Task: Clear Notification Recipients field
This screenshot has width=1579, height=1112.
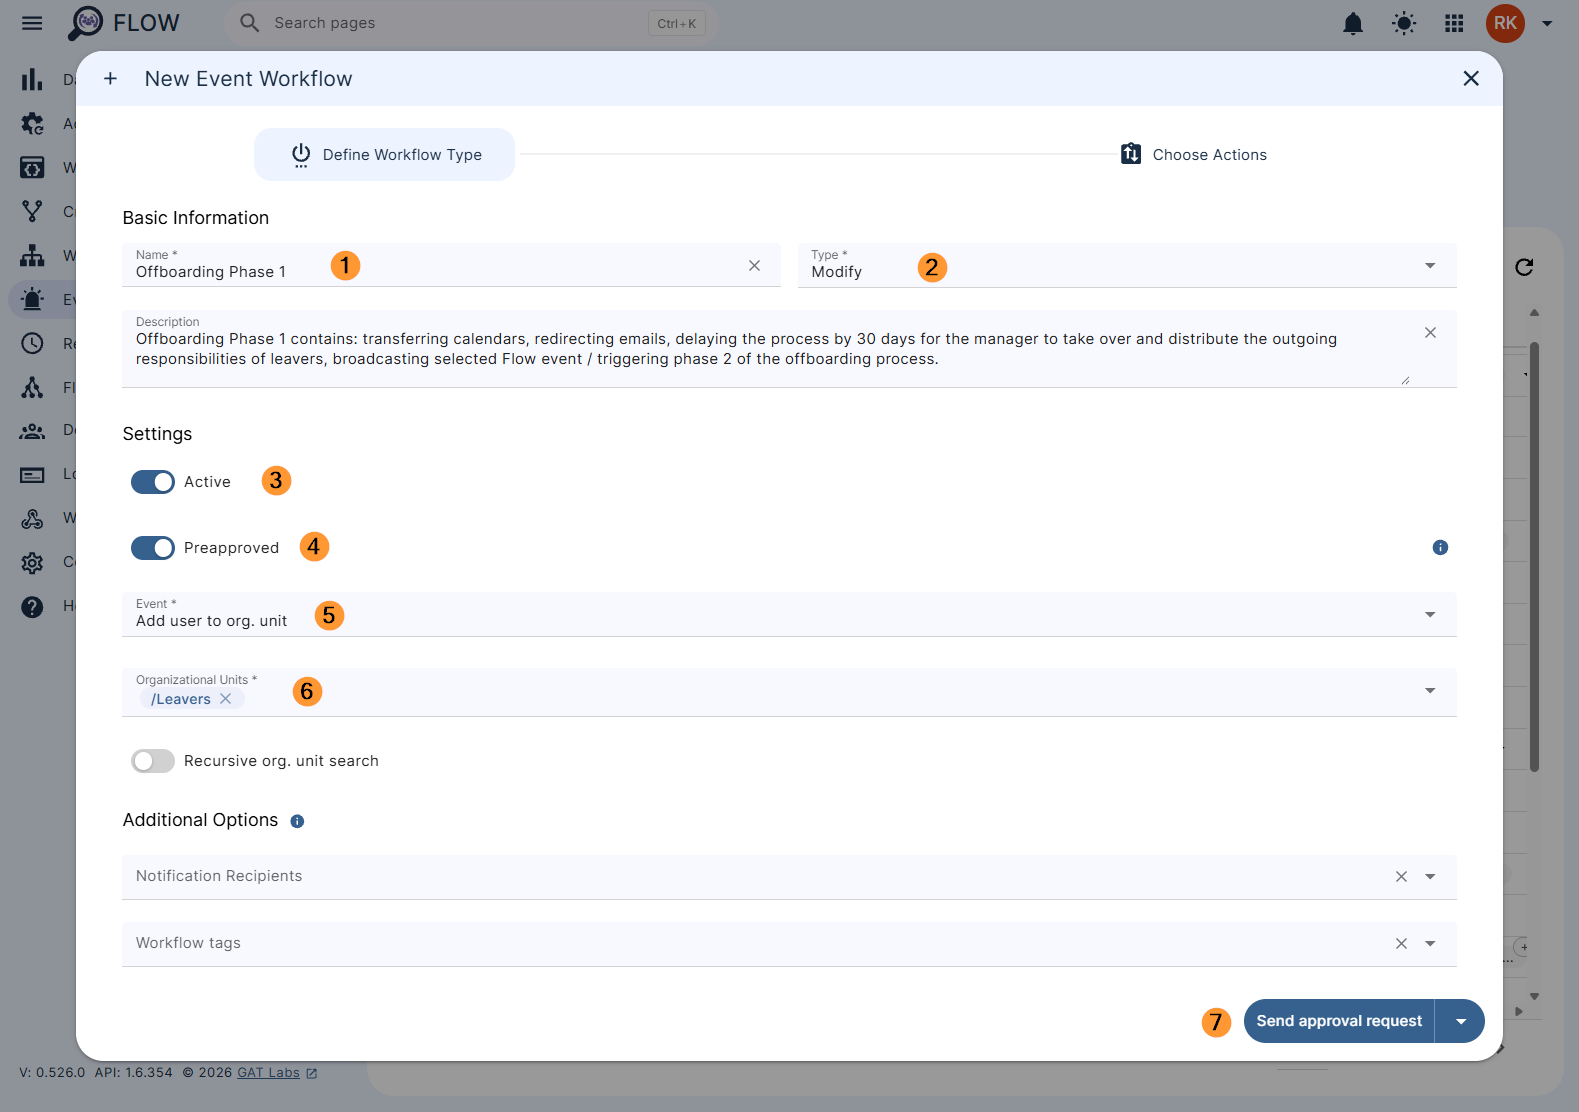Action: 1401,877
